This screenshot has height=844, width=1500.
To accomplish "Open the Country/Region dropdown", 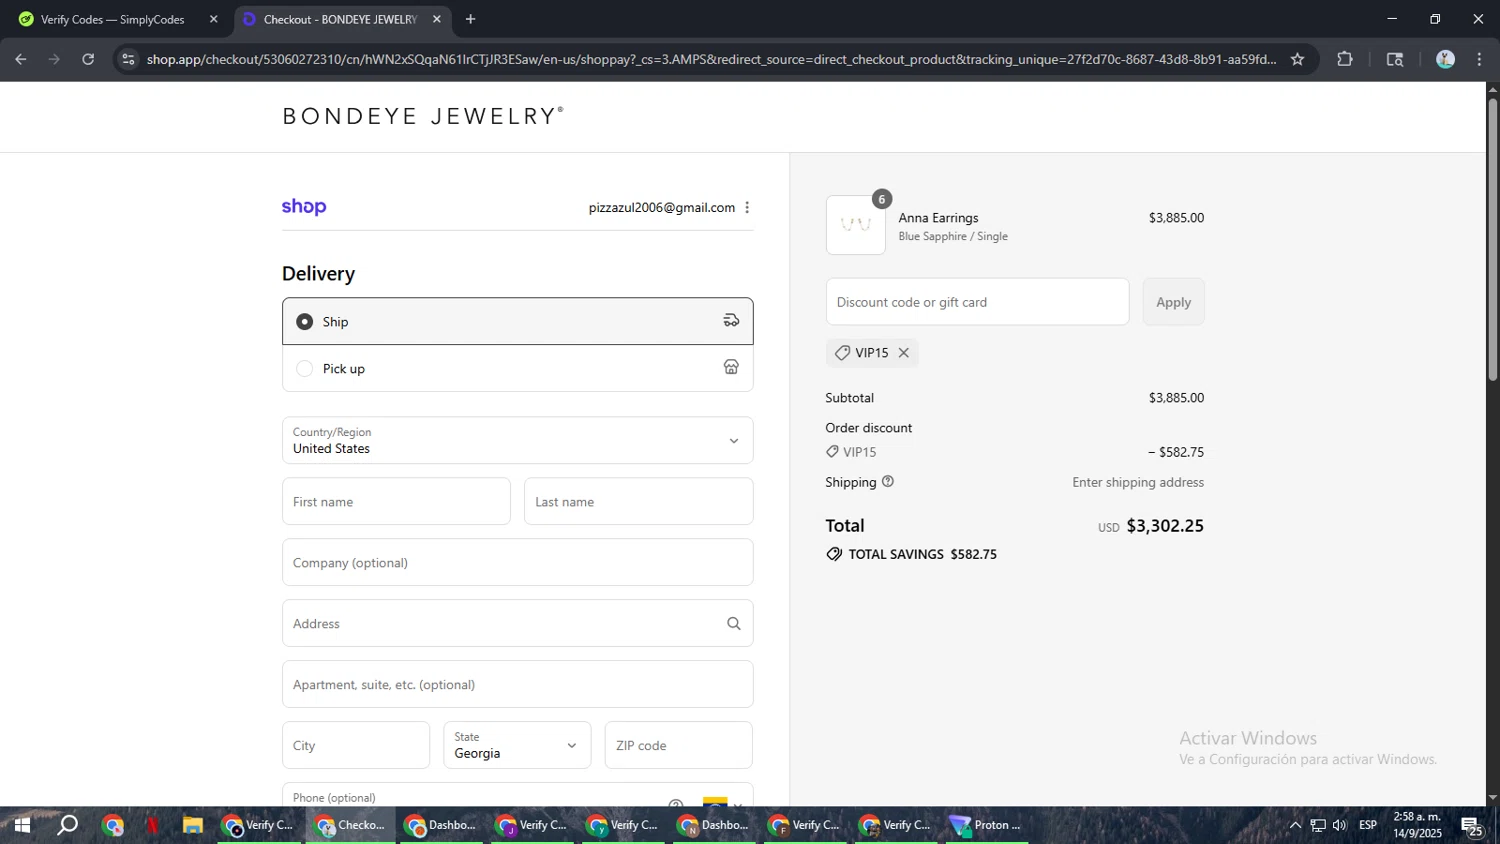I will tap(517, 440).
